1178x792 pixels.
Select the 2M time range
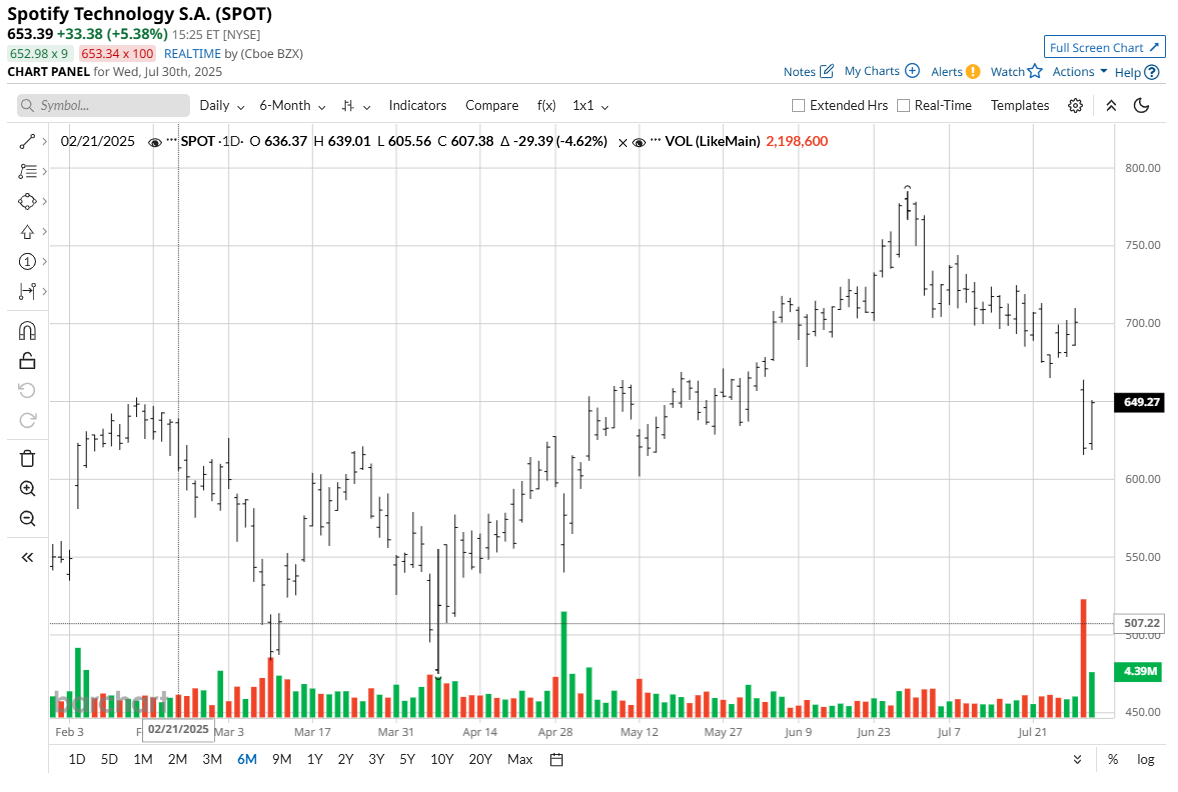[x=177, y=760]
